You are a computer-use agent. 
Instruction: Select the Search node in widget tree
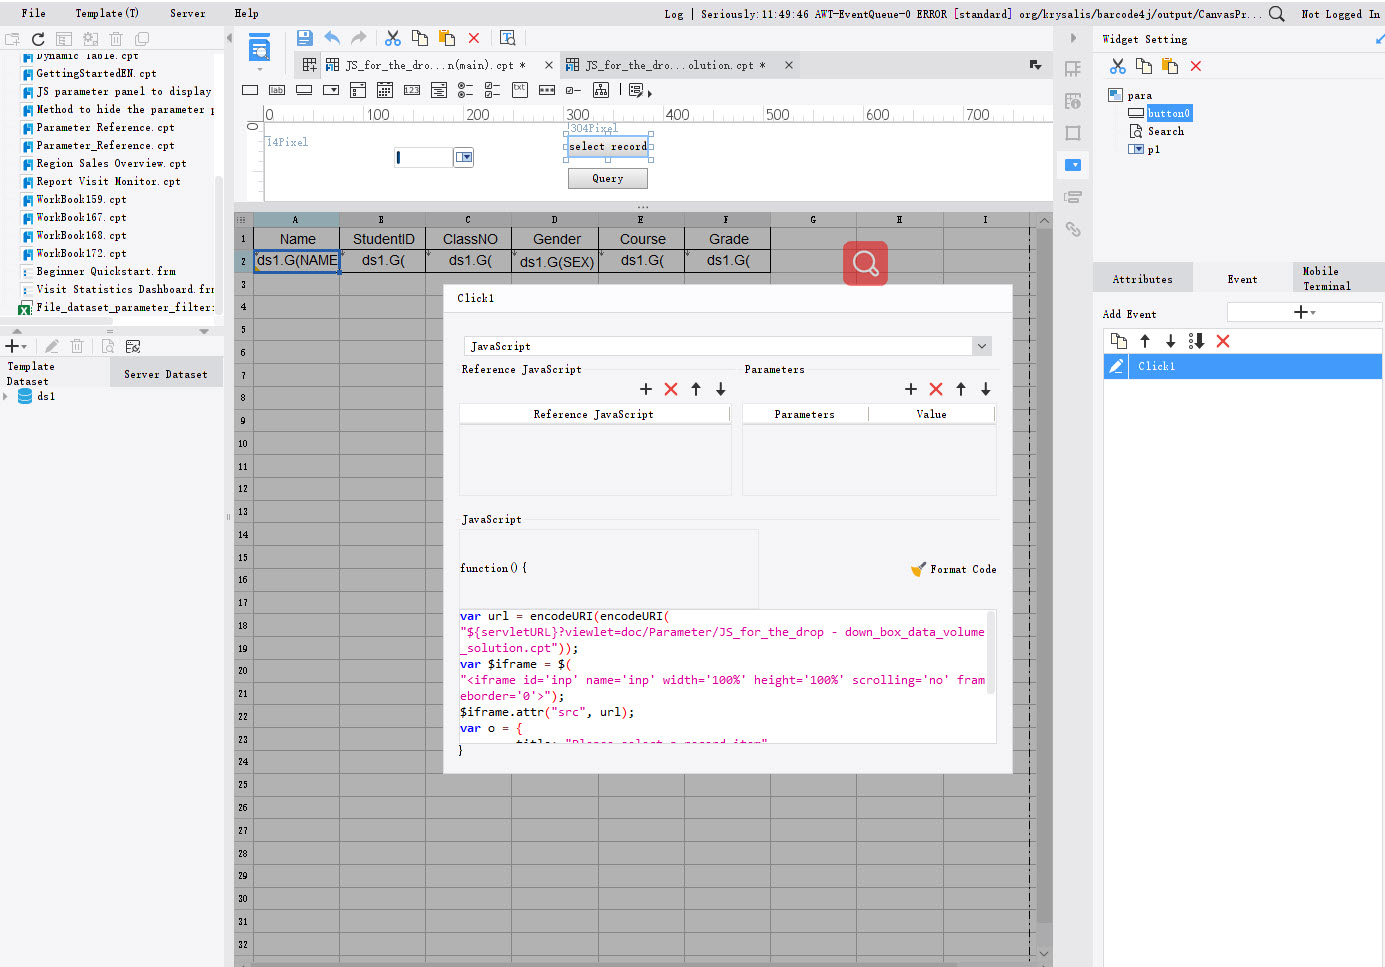tap(1166, 131)
